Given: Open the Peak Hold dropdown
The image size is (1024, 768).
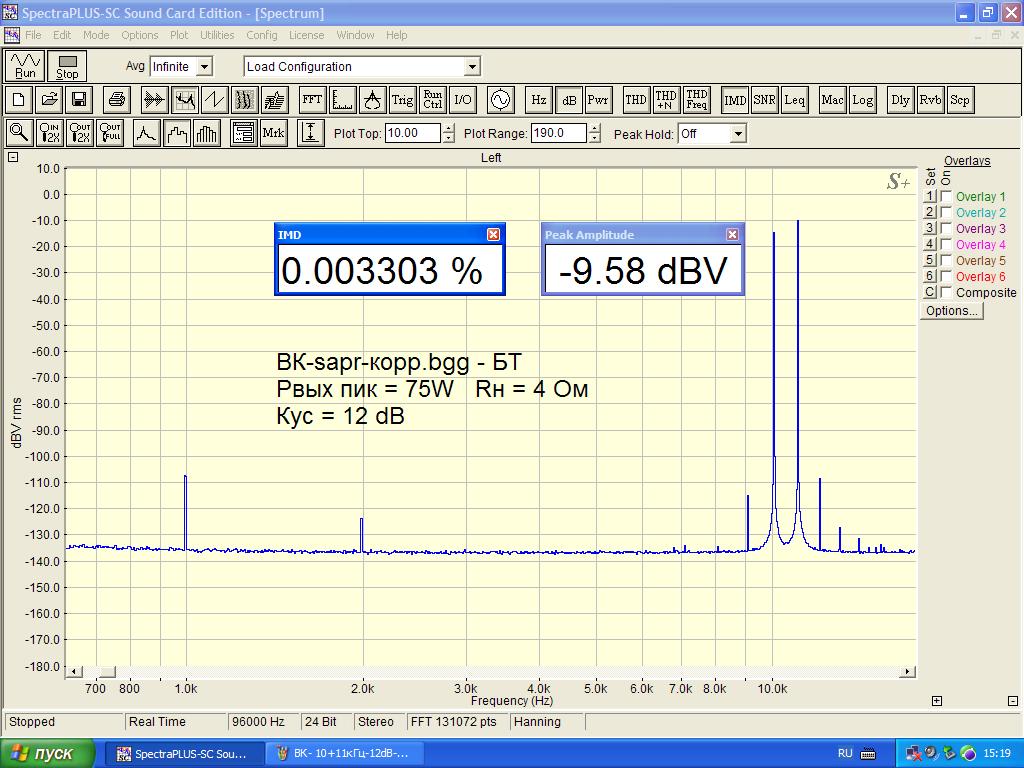Looking at the screenshot, I should [x=738, y=133].
